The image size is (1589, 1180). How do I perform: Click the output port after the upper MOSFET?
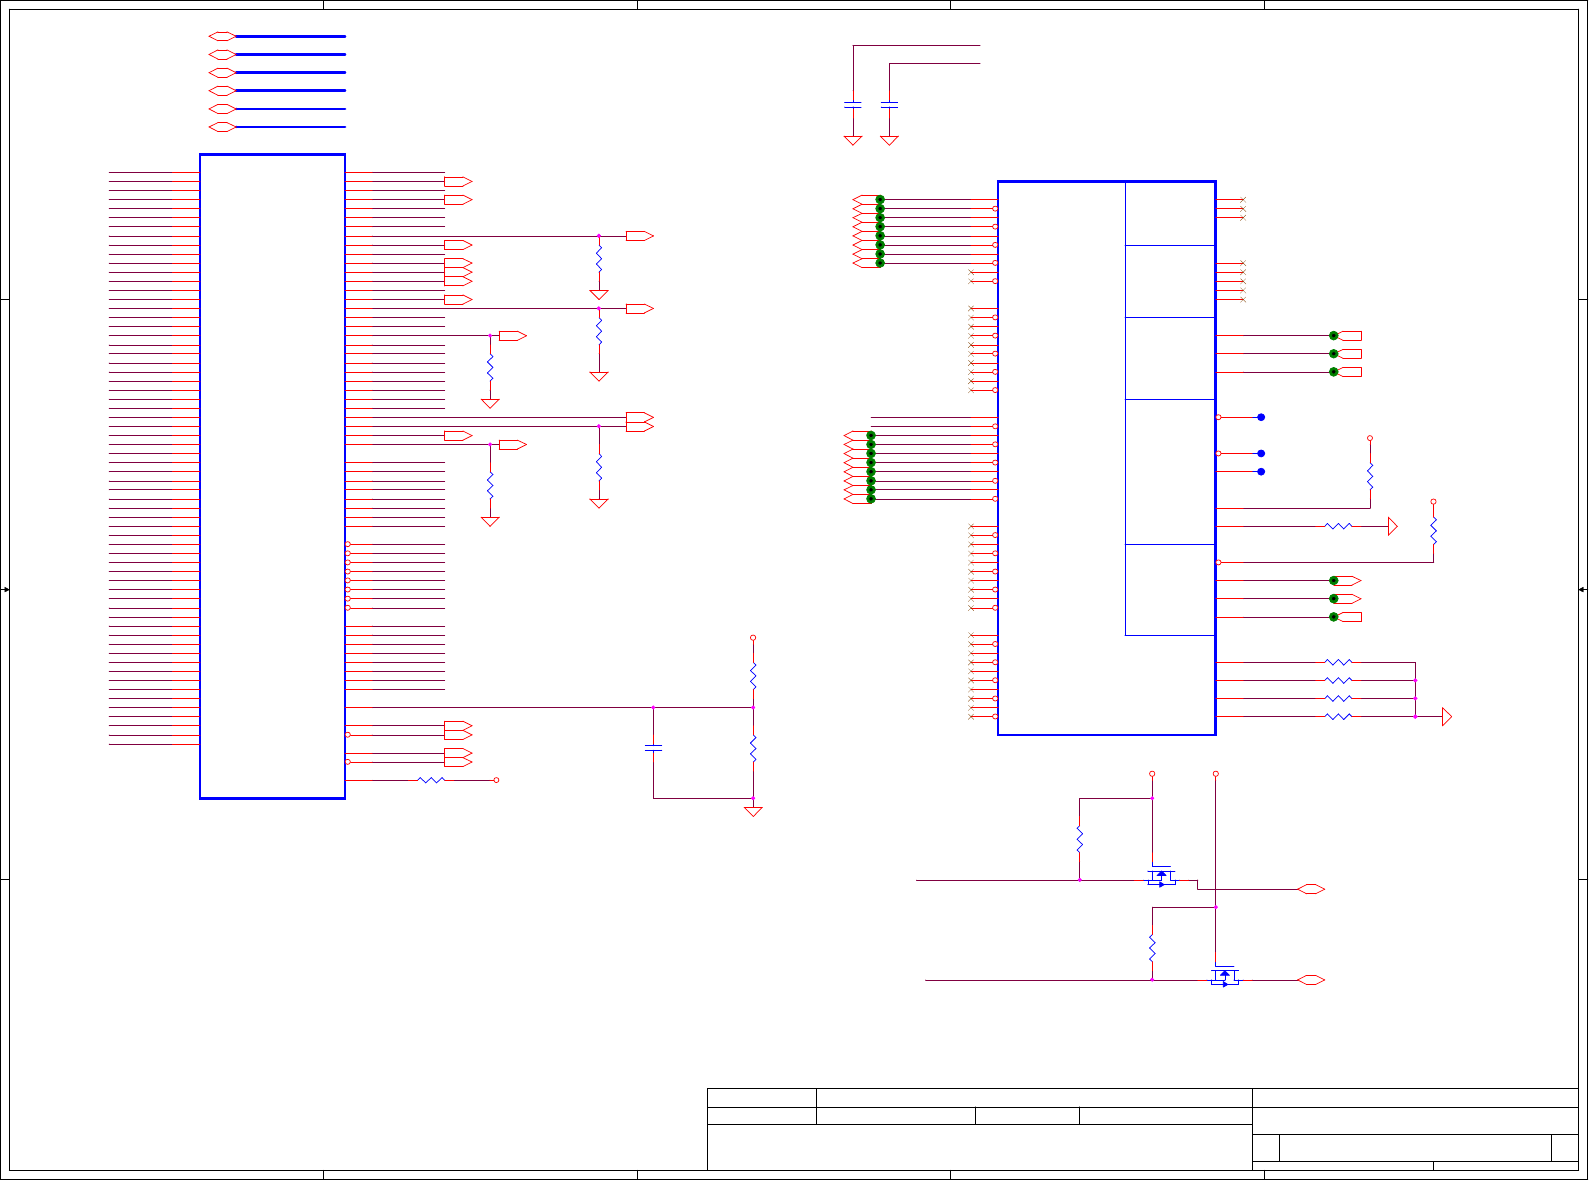[x=1311, y=889]
